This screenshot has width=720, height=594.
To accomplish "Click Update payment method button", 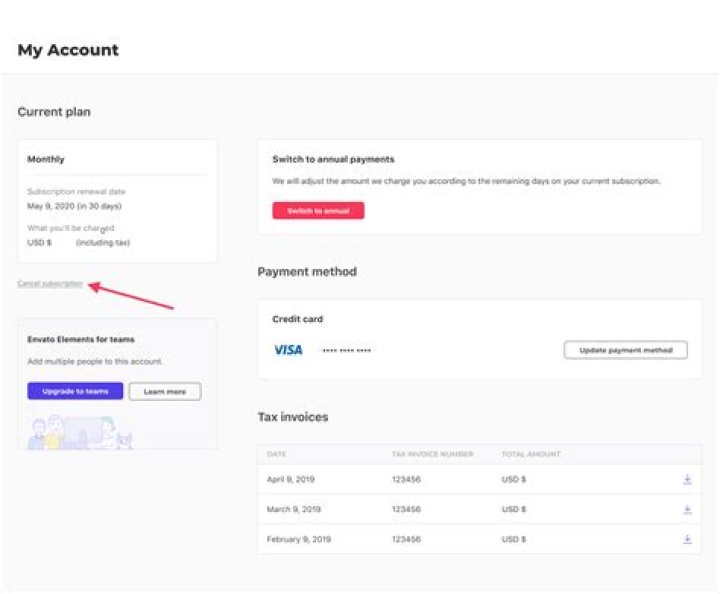I will coord(625,350).
